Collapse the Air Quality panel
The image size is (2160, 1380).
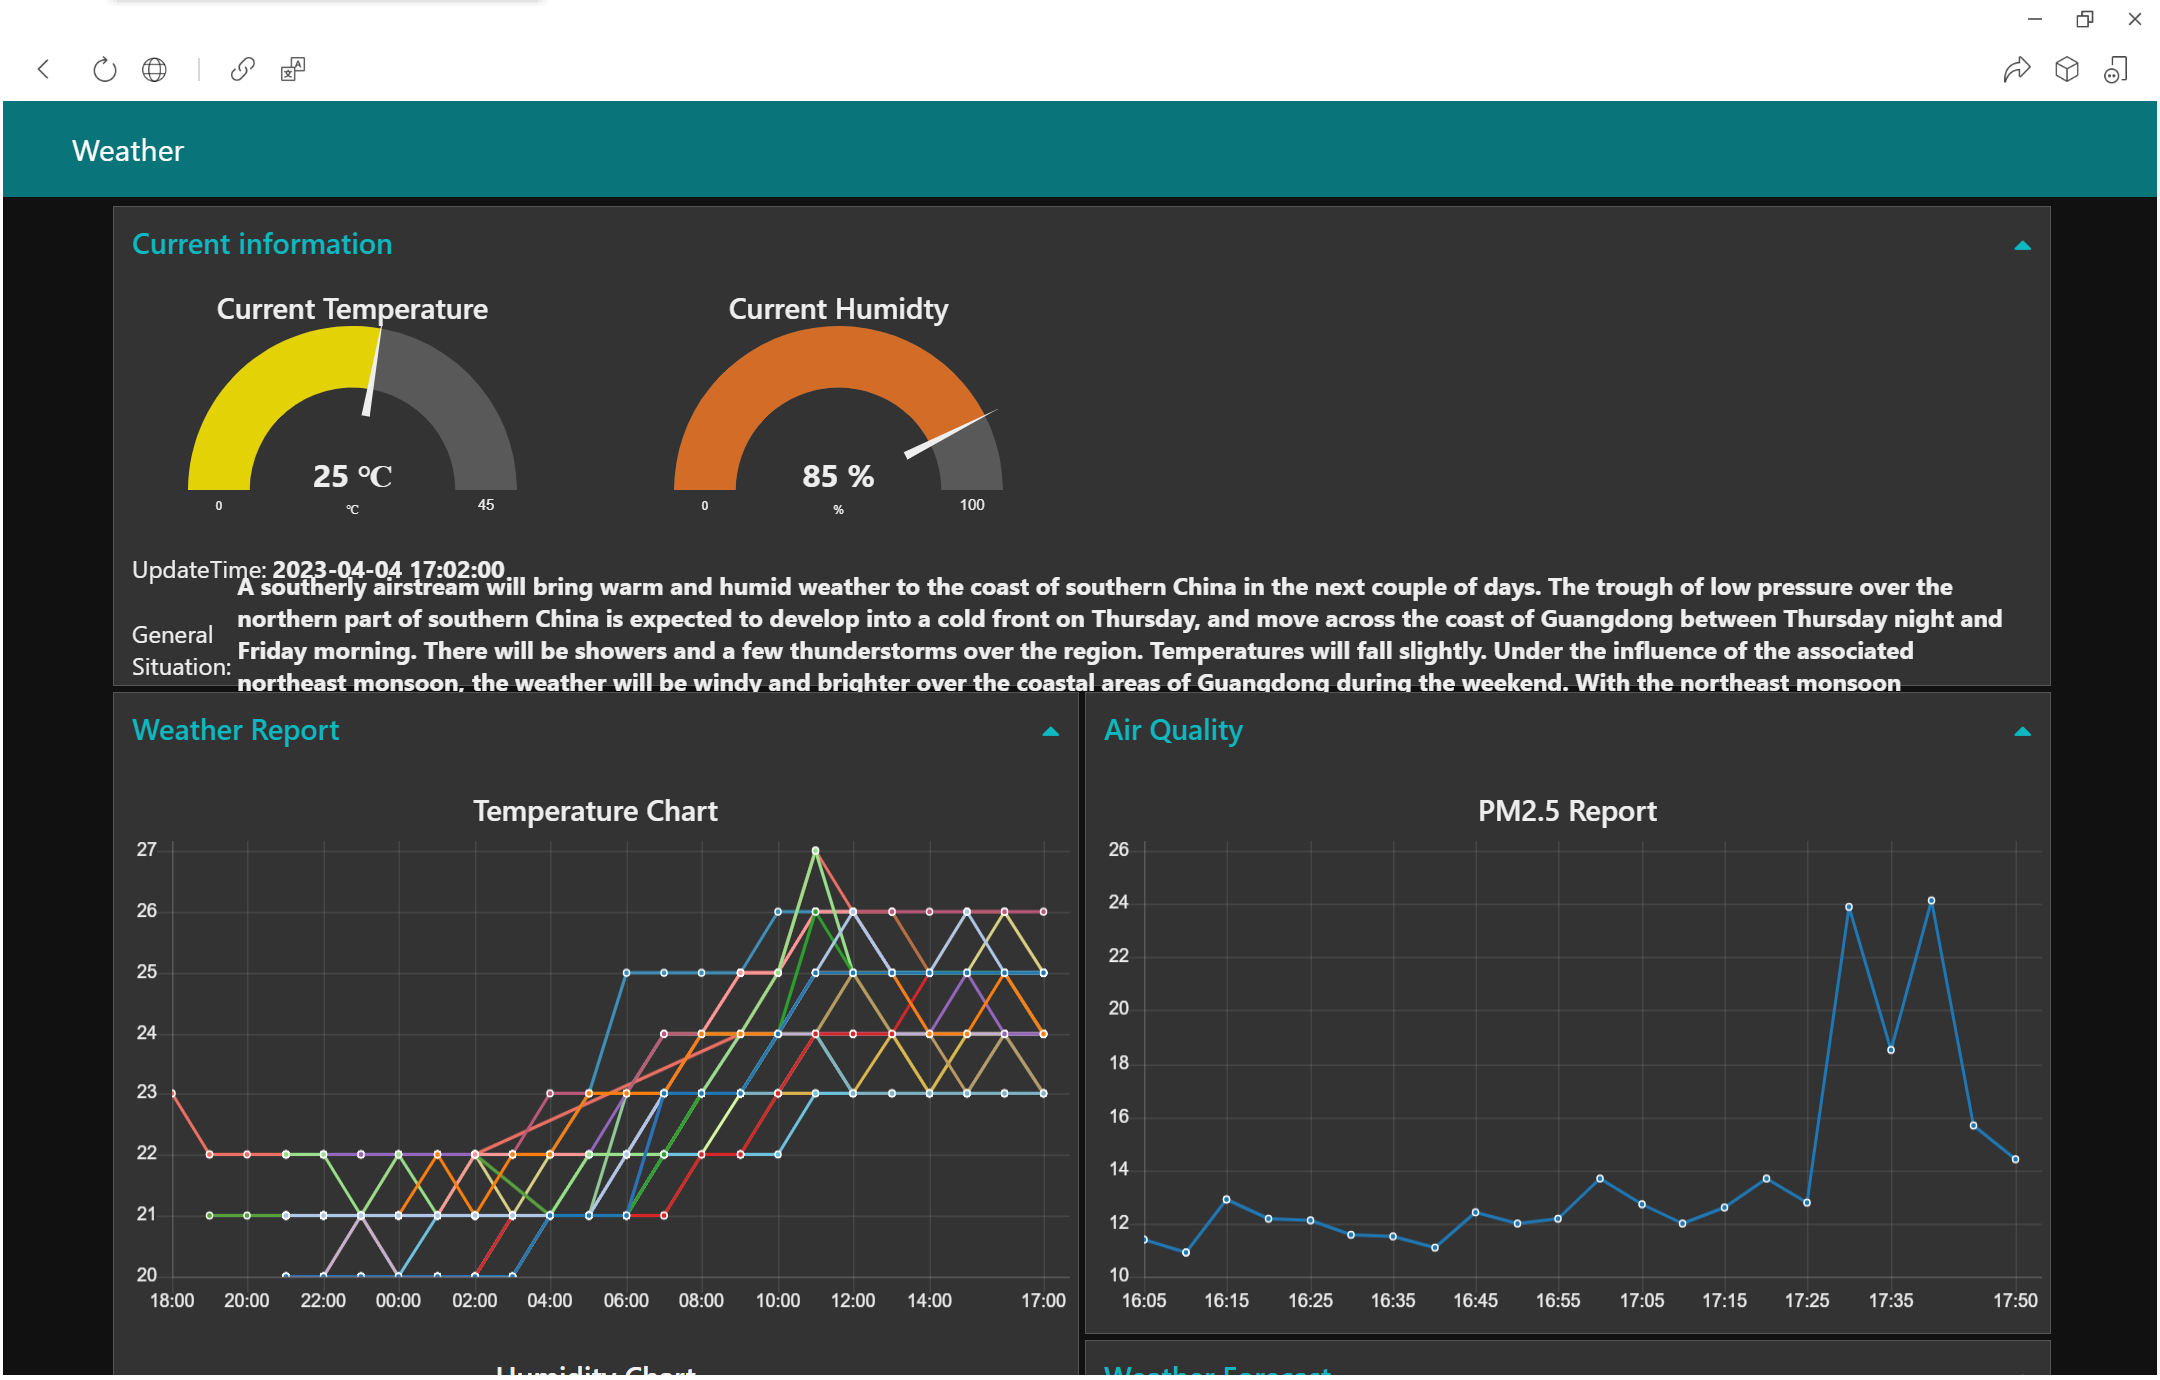tap(2021, 731)
